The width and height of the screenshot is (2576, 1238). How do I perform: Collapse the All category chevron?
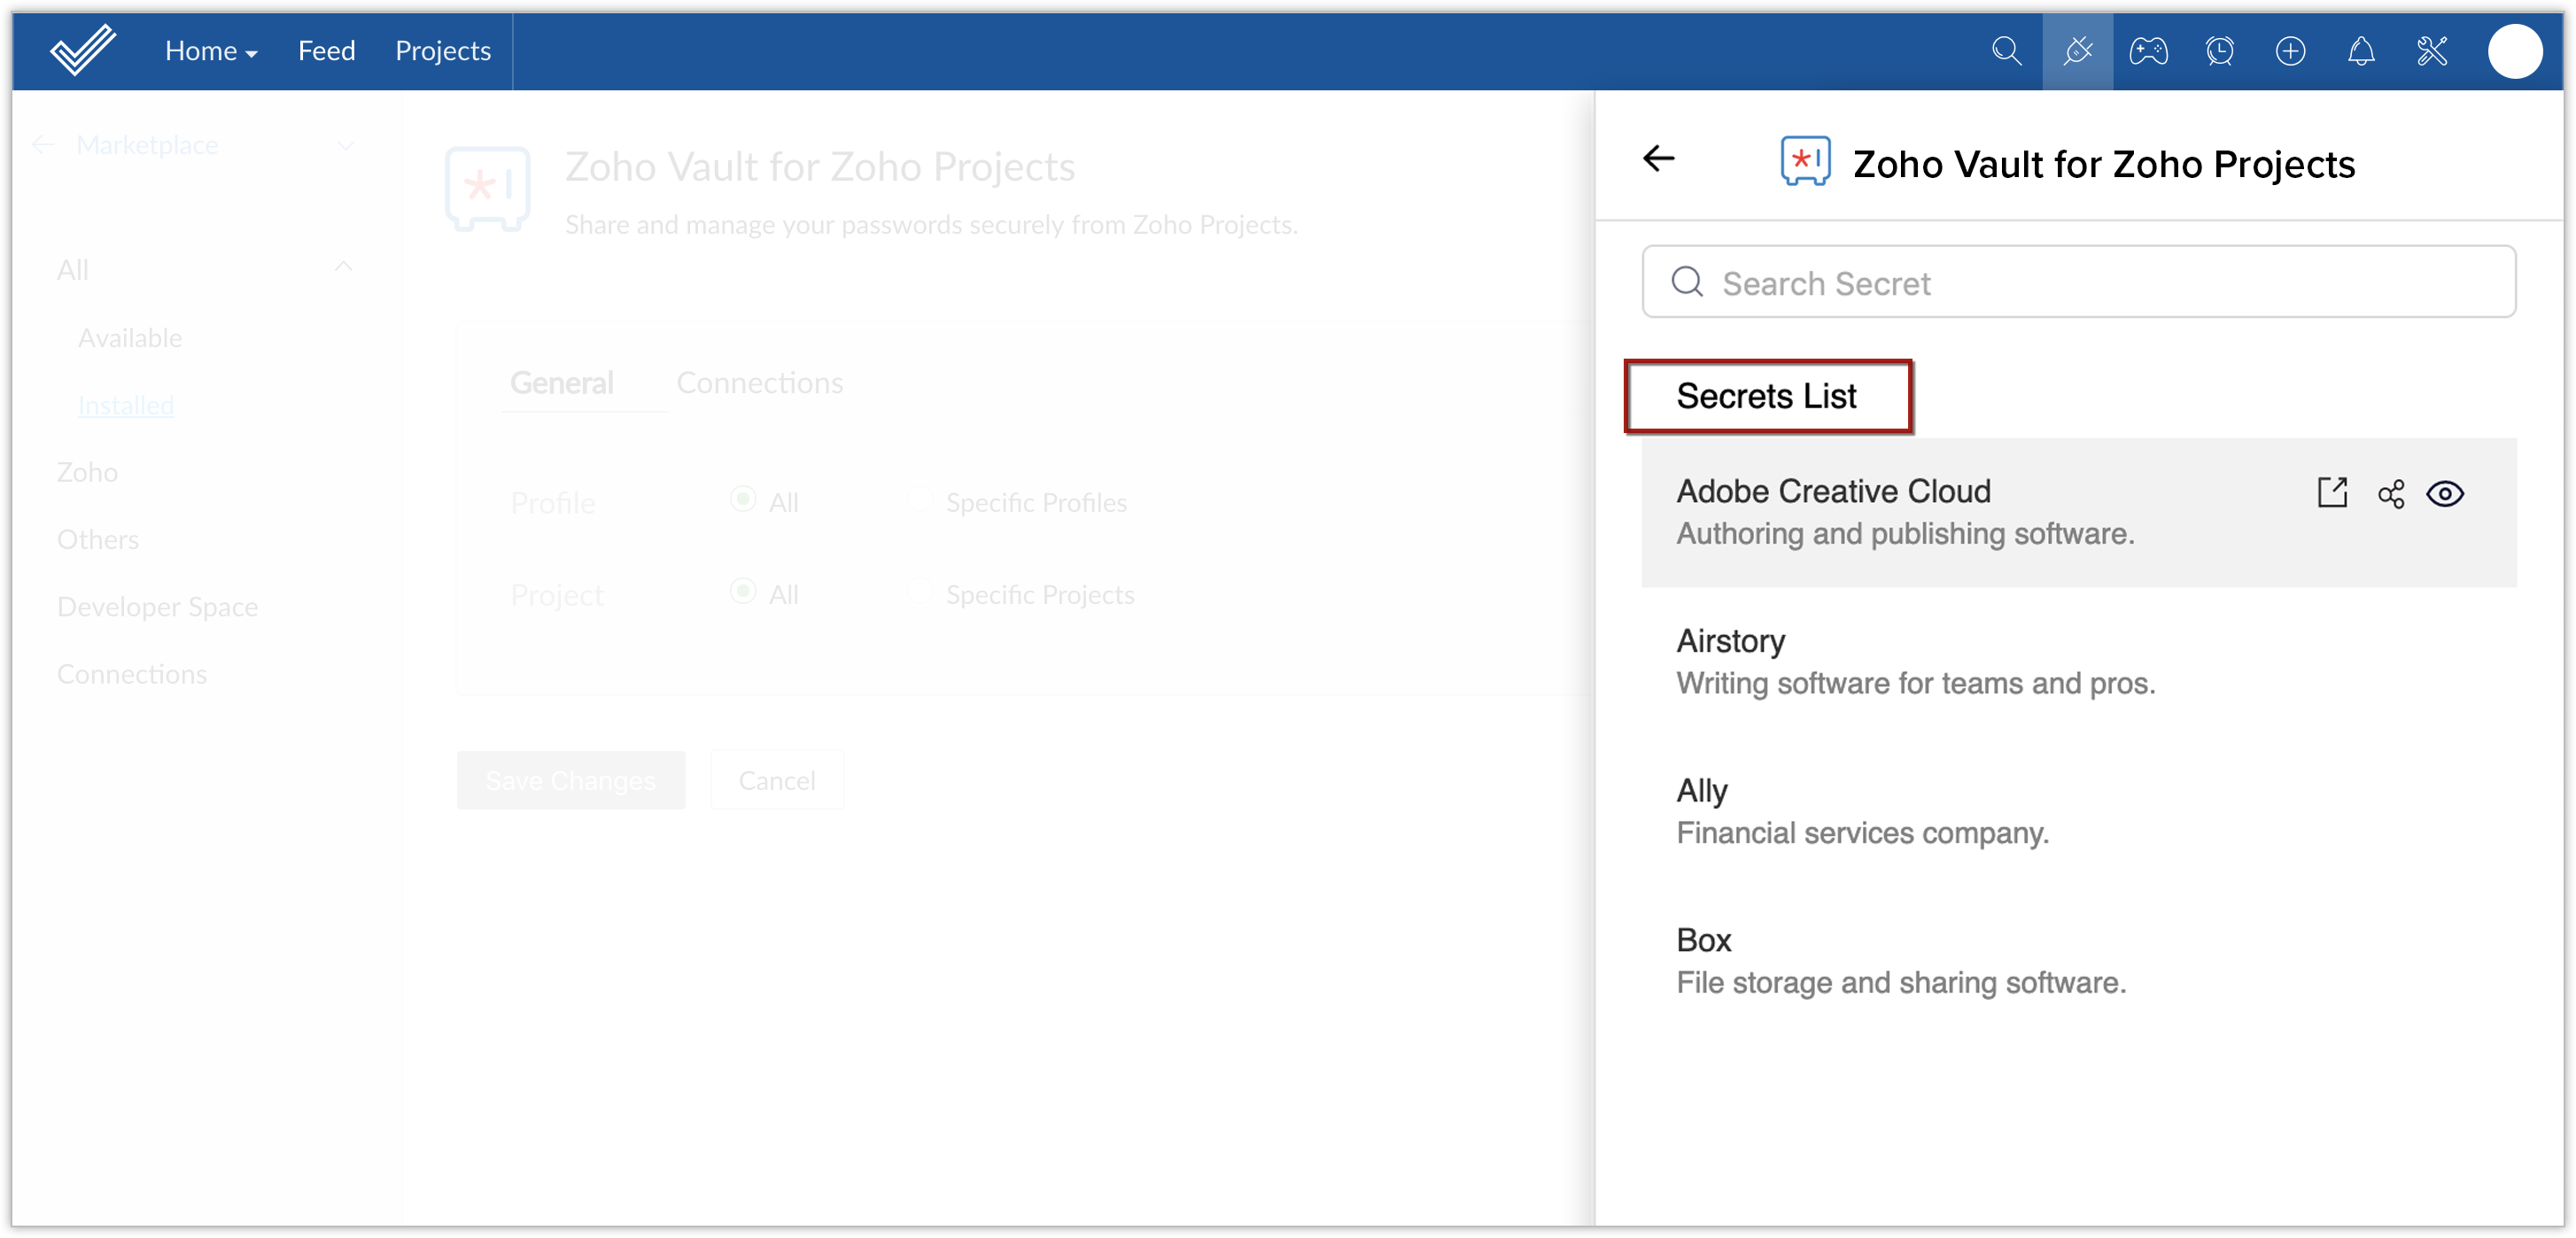pos(343,267)
